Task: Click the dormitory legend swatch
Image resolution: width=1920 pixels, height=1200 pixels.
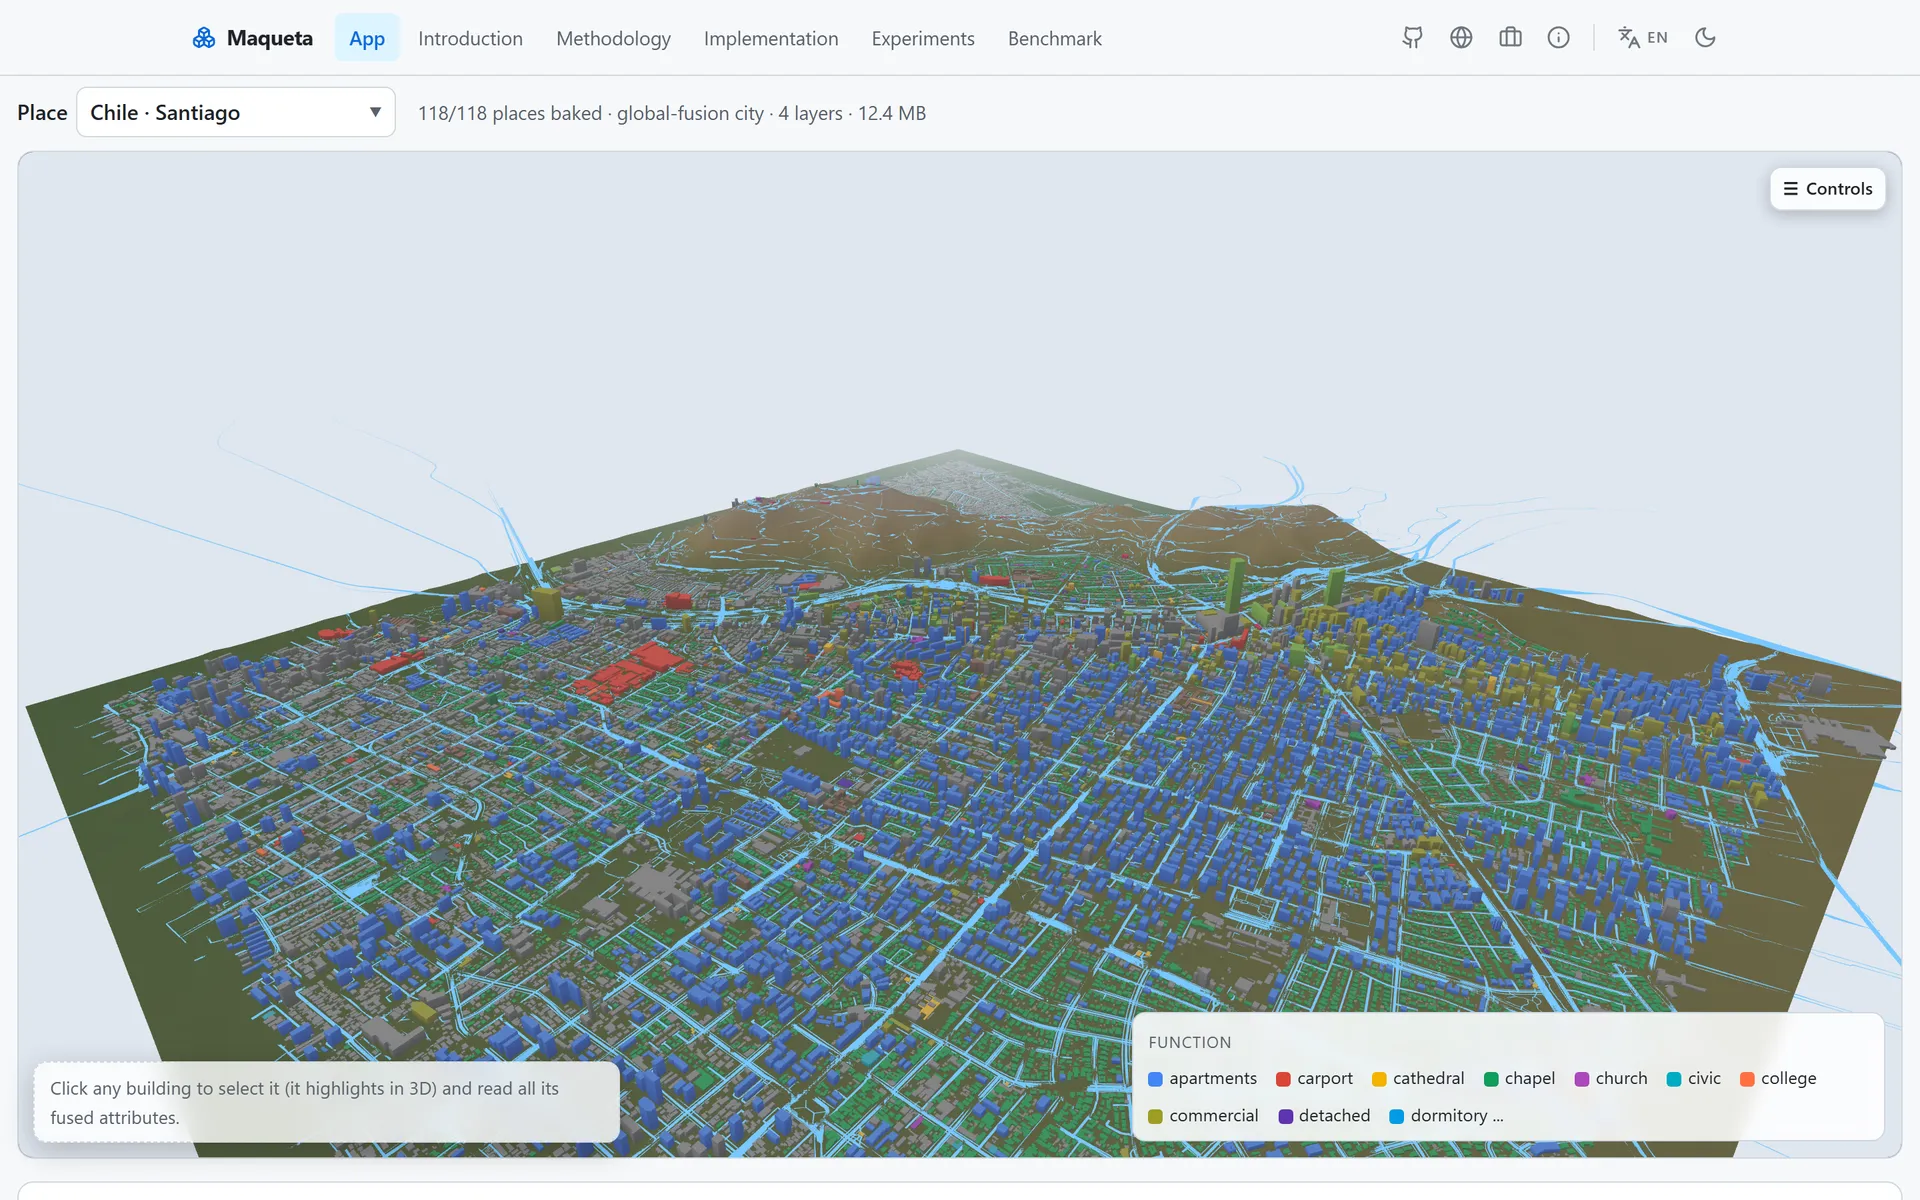Action: pyautogui.click(x=1397, y=1116)
